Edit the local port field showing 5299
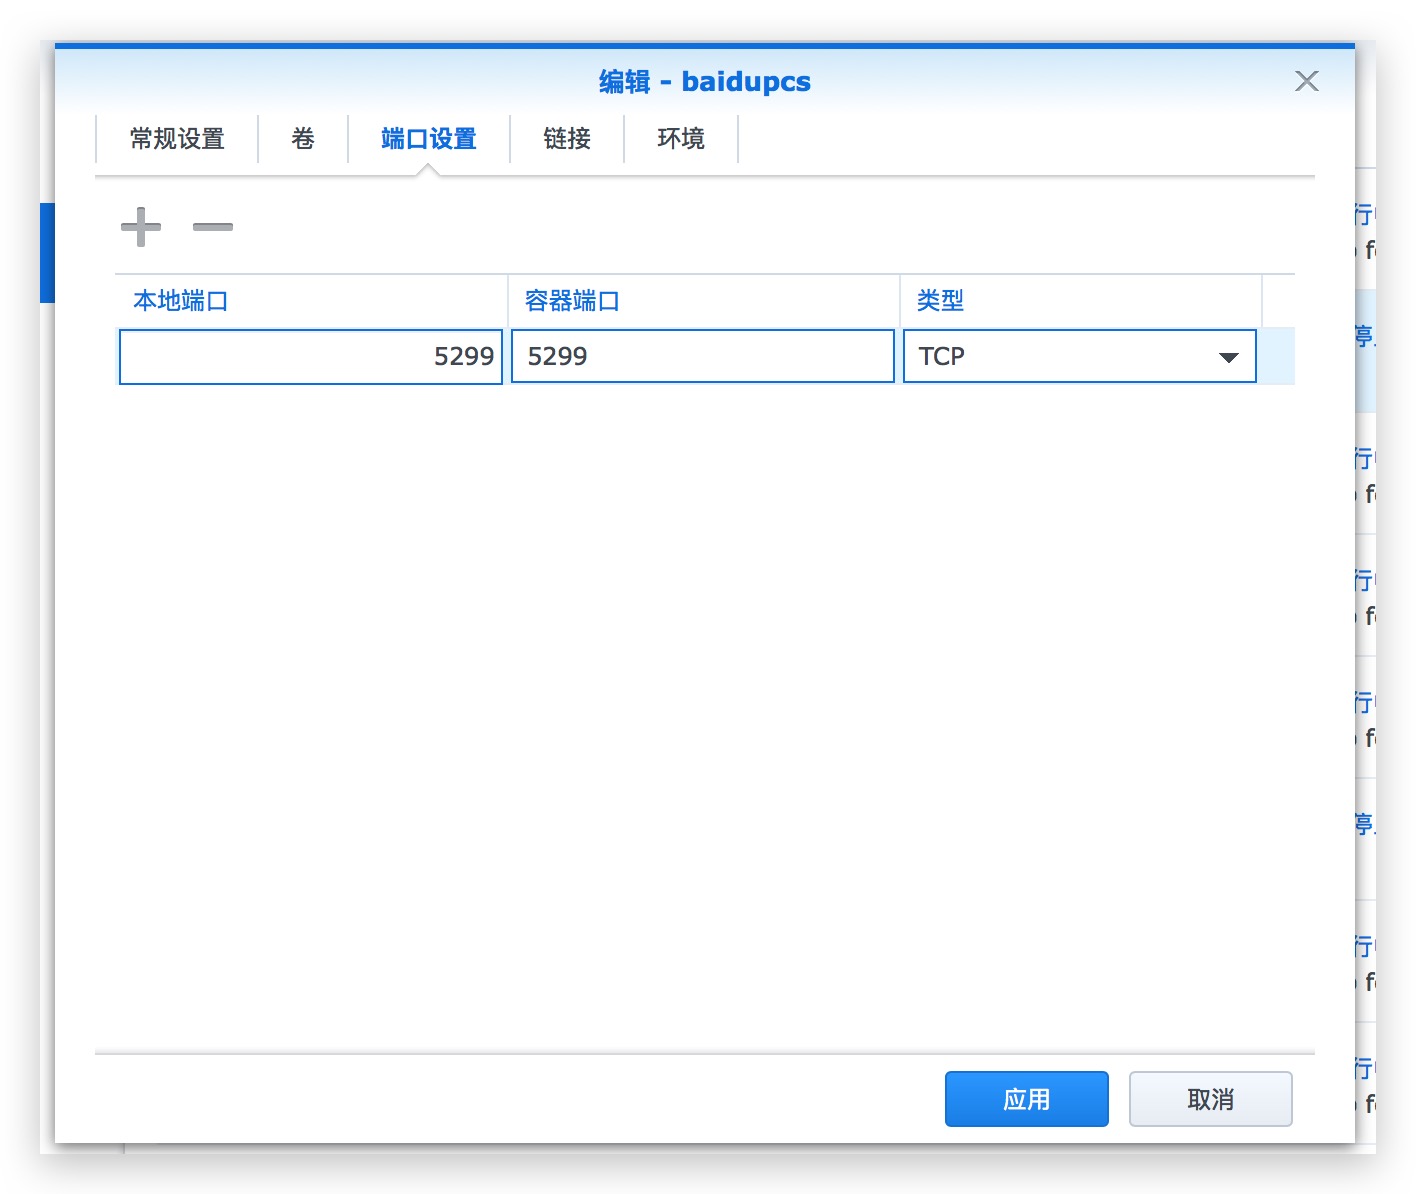The width and height of the screenshot is (1416, 1194). pos(311,356)
